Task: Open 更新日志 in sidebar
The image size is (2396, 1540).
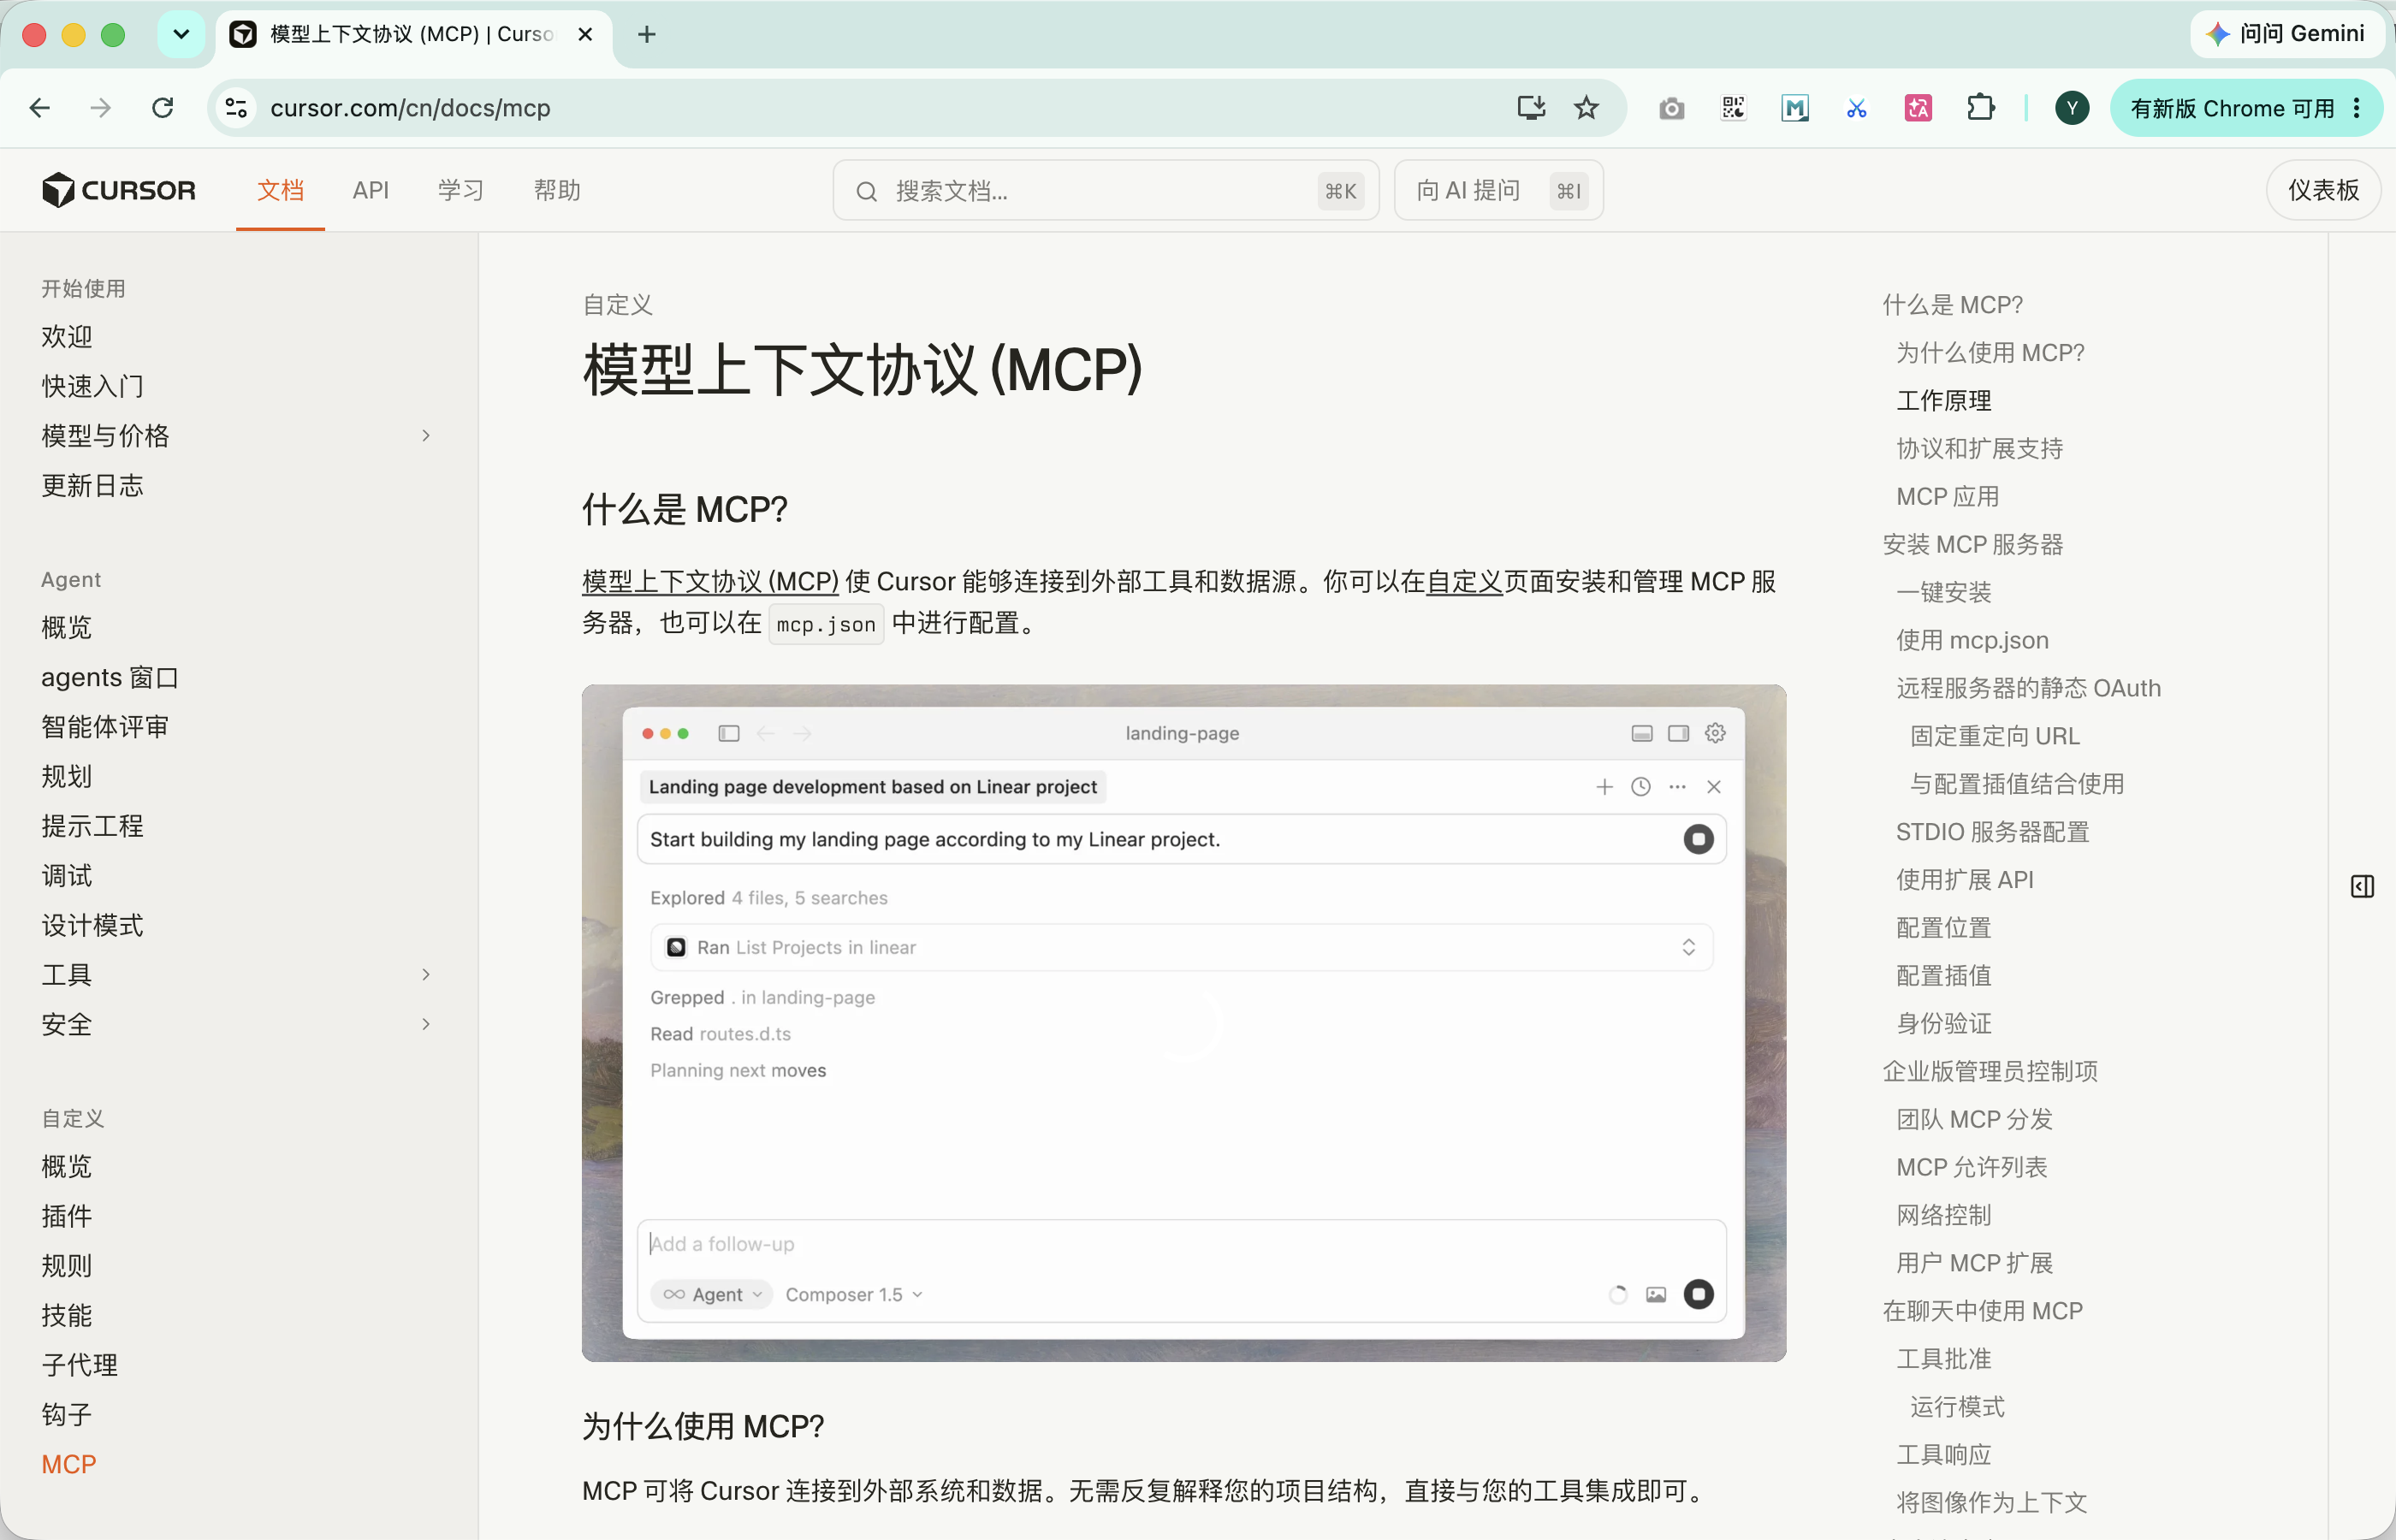Action: (92, 486)
